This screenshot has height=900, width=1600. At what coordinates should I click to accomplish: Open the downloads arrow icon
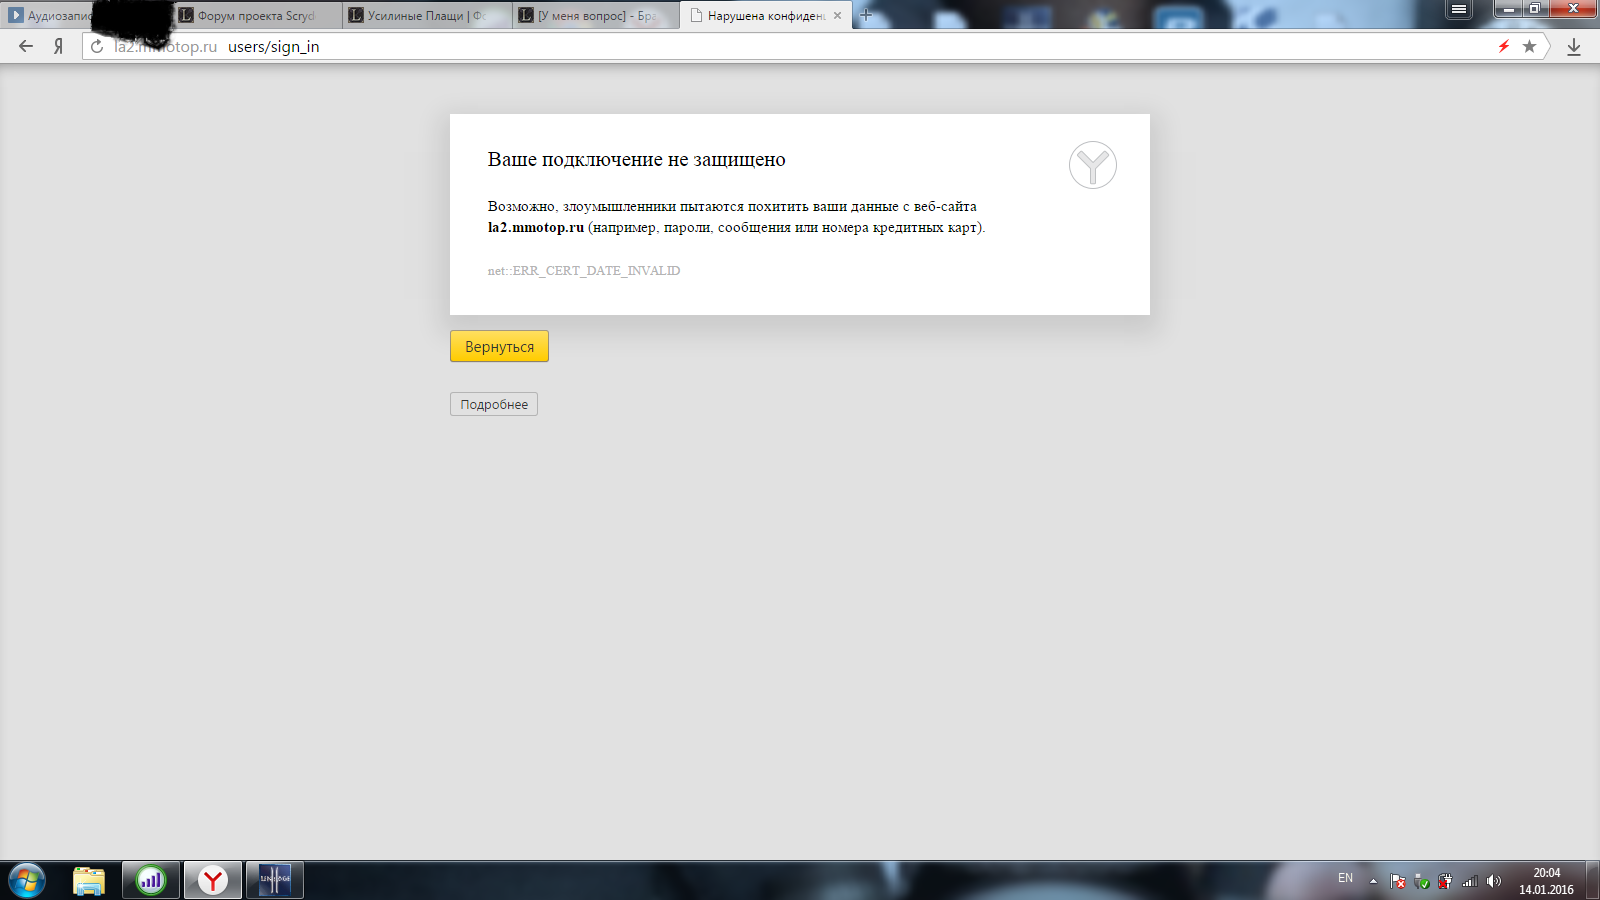tap(1573, 46)
